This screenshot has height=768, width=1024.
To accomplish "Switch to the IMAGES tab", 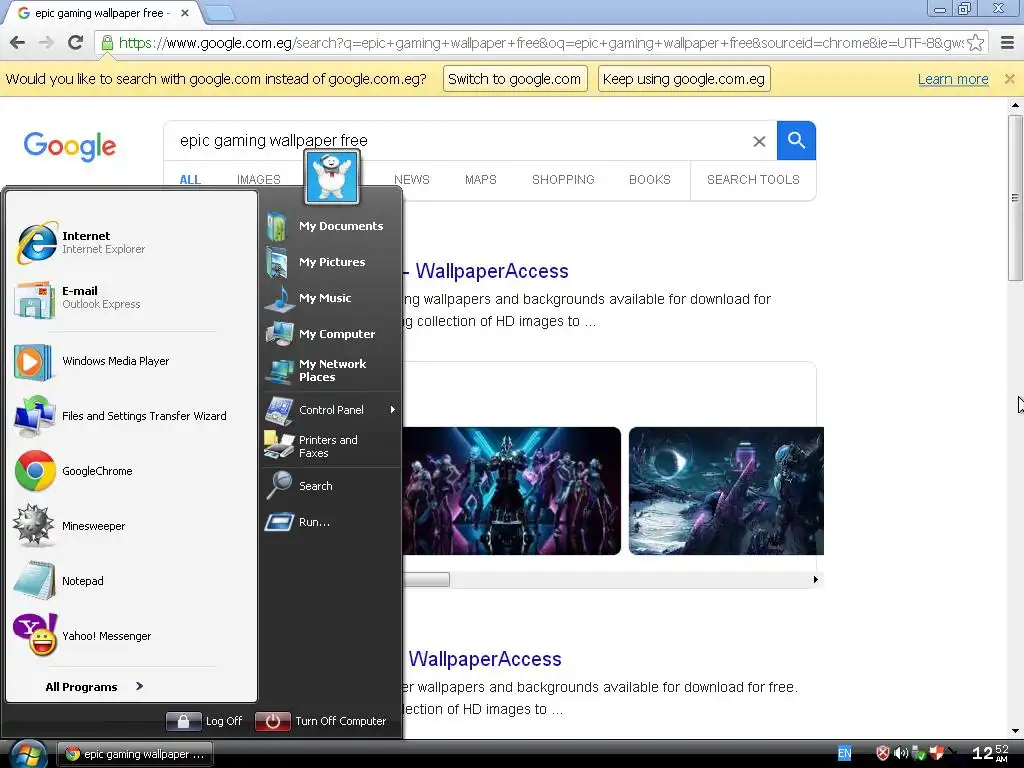I will [x=259, y=180].
